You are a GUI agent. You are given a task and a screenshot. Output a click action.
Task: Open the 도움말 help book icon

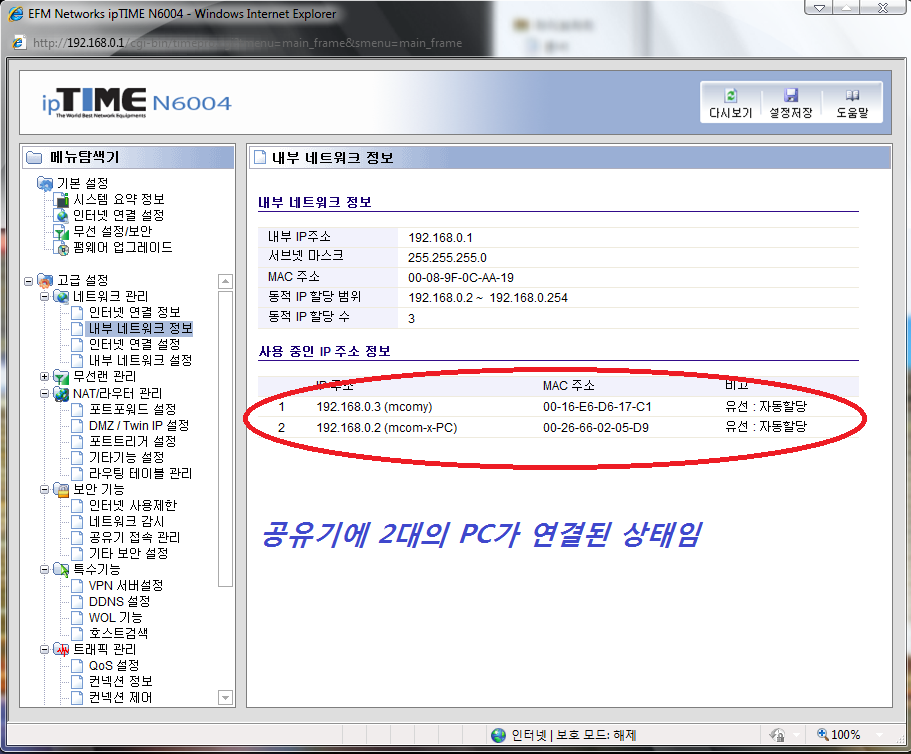tap(852, 95)
